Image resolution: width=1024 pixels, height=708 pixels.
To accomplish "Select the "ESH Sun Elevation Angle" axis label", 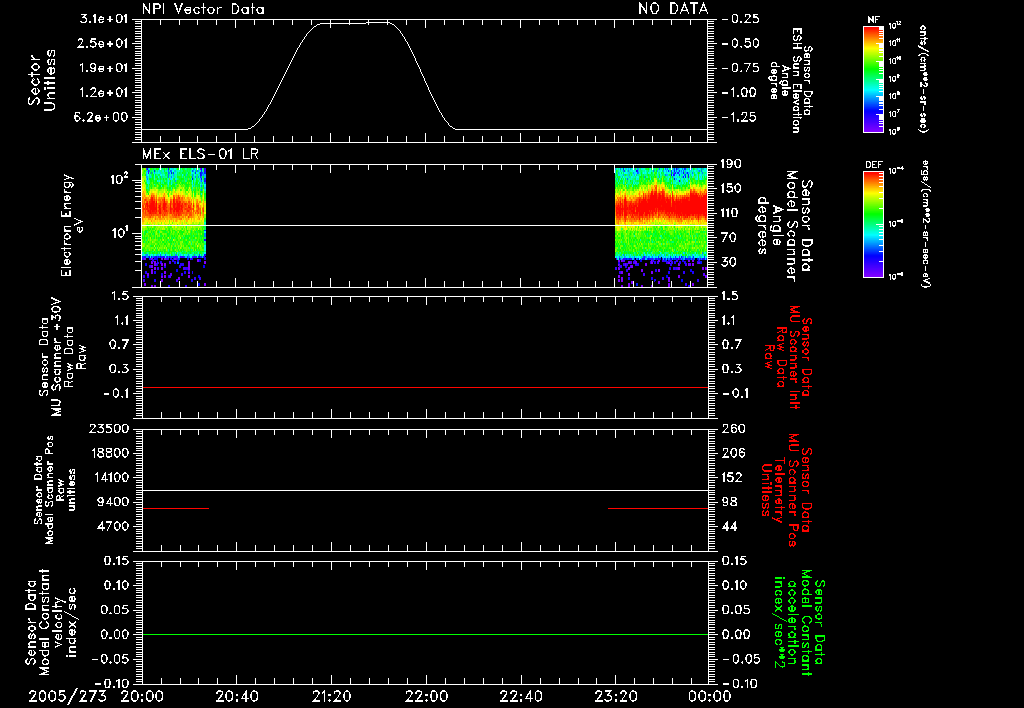I will pyautogui.click(x=790, y=80).
